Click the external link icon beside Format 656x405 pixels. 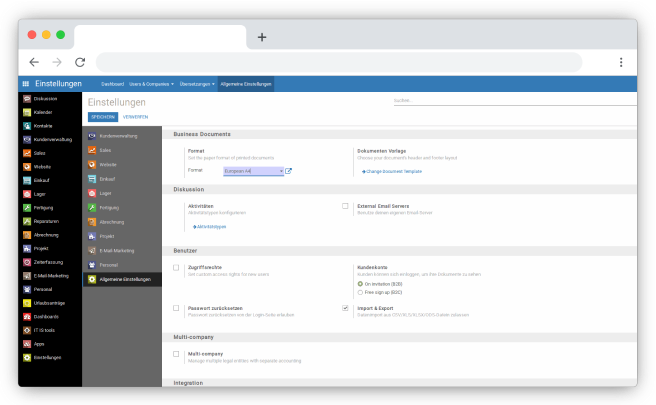pyautogui.click(x=289, y=171)
